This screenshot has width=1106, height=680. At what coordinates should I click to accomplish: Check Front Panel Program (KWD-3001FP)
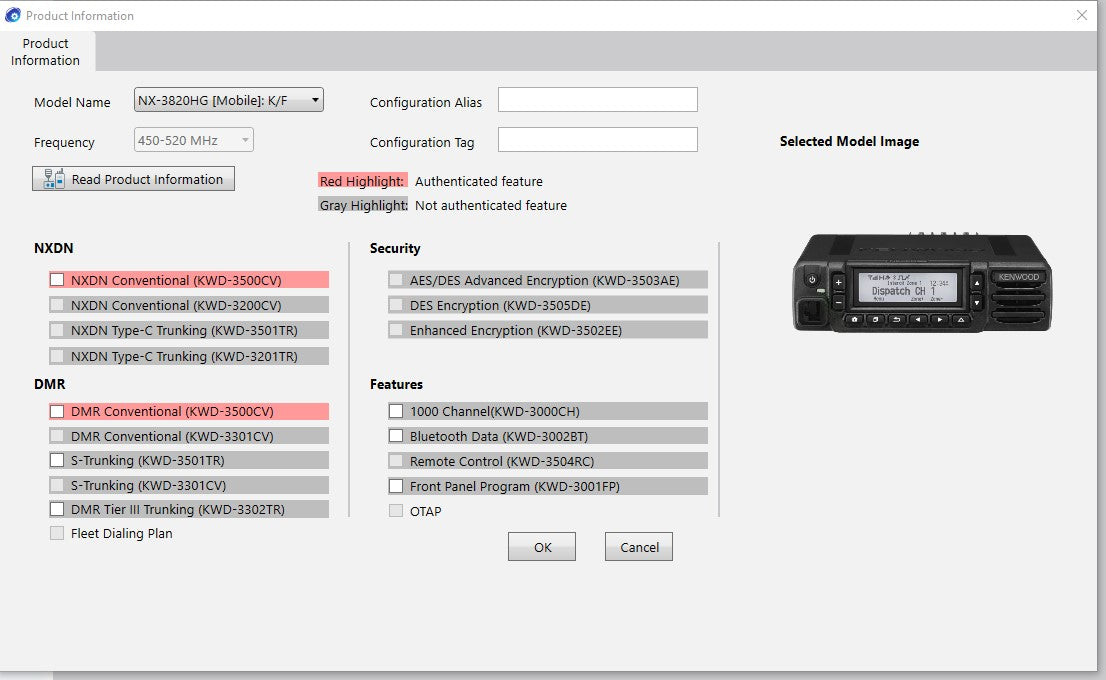tap(396, 486)
